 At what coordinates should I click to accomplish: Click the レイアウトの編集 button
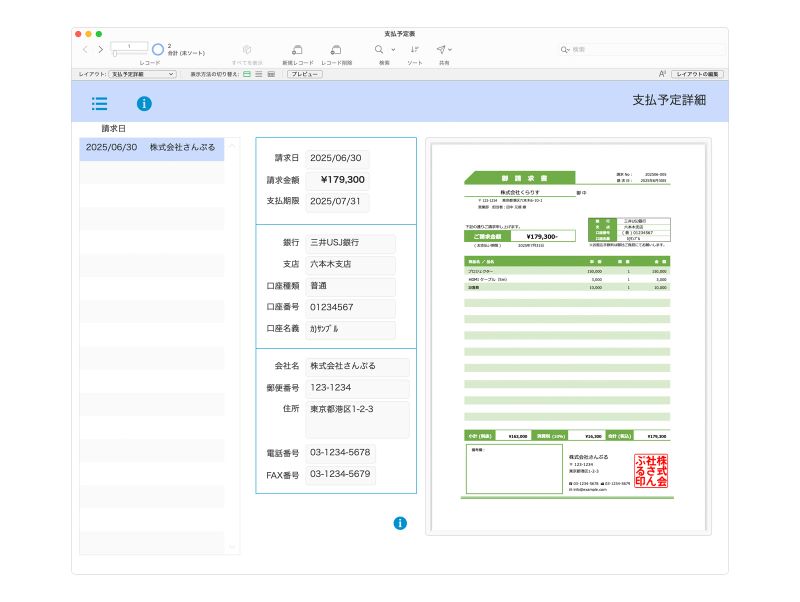pos(697,74)
